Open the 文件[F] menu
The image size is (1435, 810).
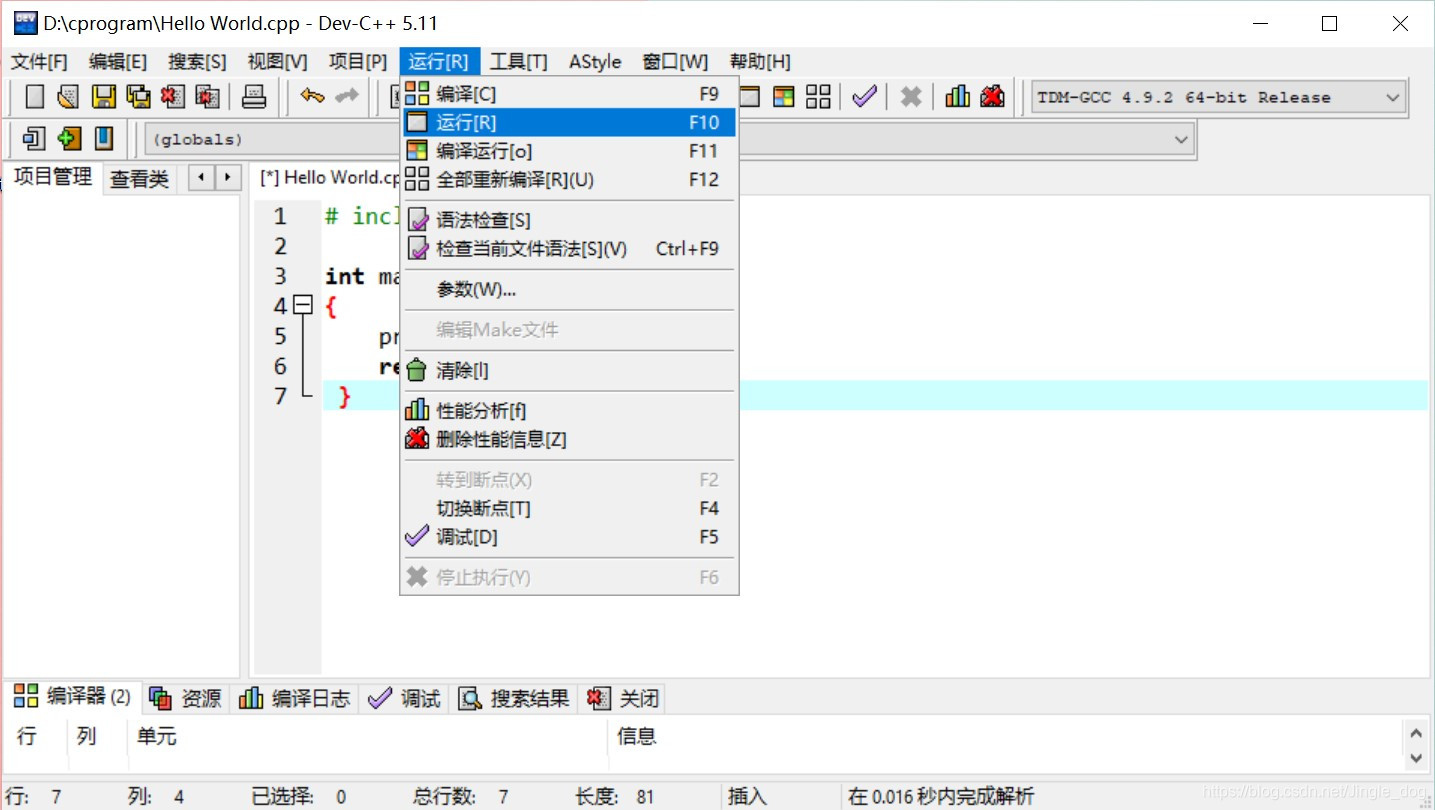[39, 62]
